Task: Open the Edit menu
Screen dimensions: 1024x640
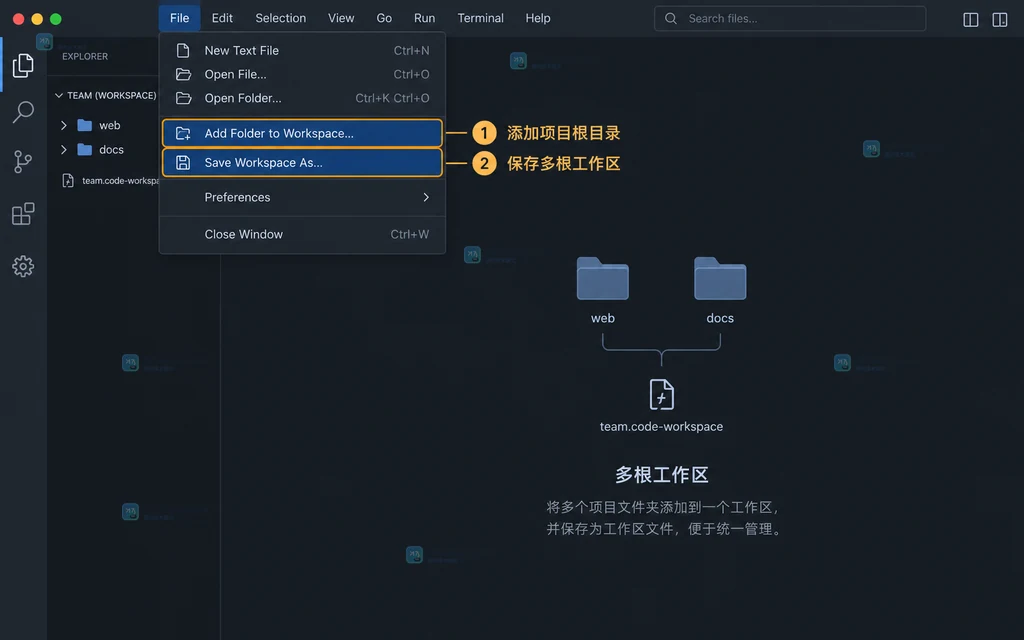Action: point(222,18)
